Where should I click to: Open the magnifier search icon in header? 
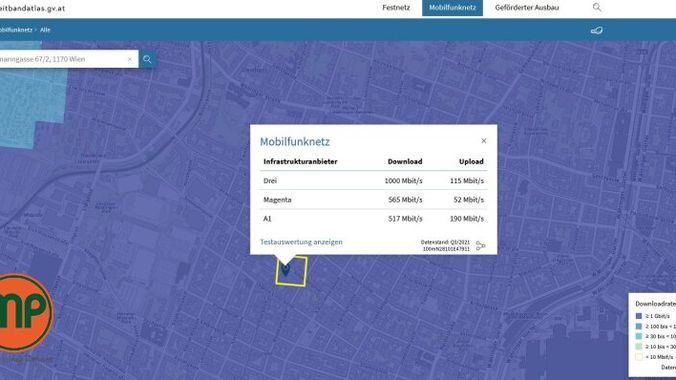pyautogui.click(x=597, y=7)
